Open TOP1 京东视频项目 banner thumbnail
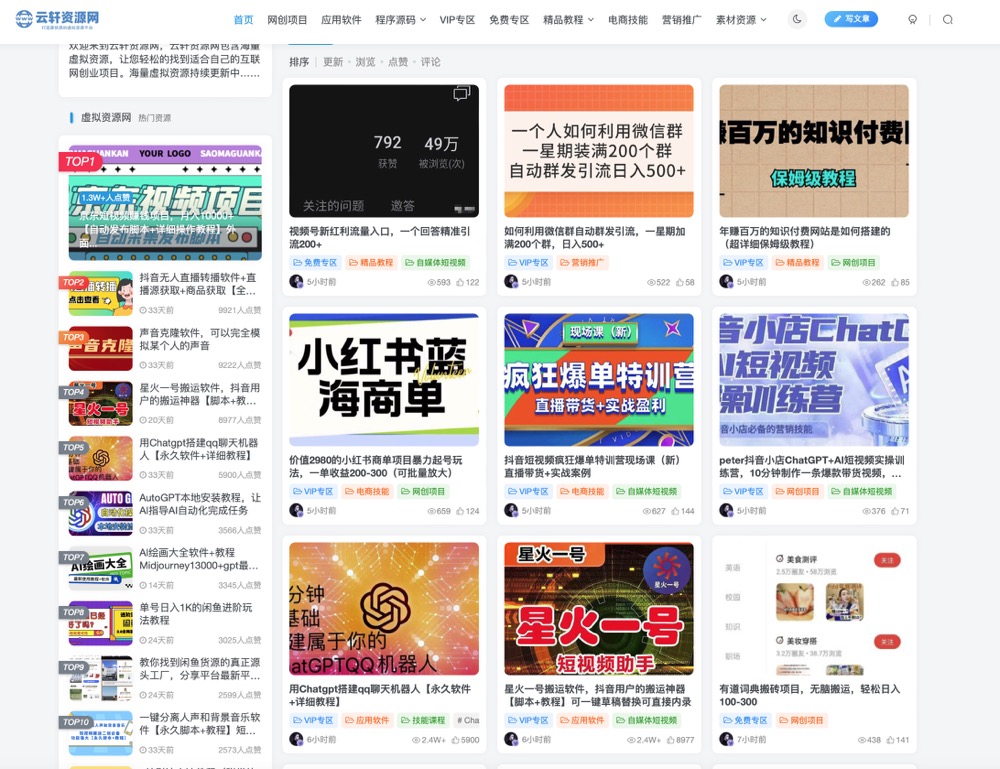 pos(165,203)
